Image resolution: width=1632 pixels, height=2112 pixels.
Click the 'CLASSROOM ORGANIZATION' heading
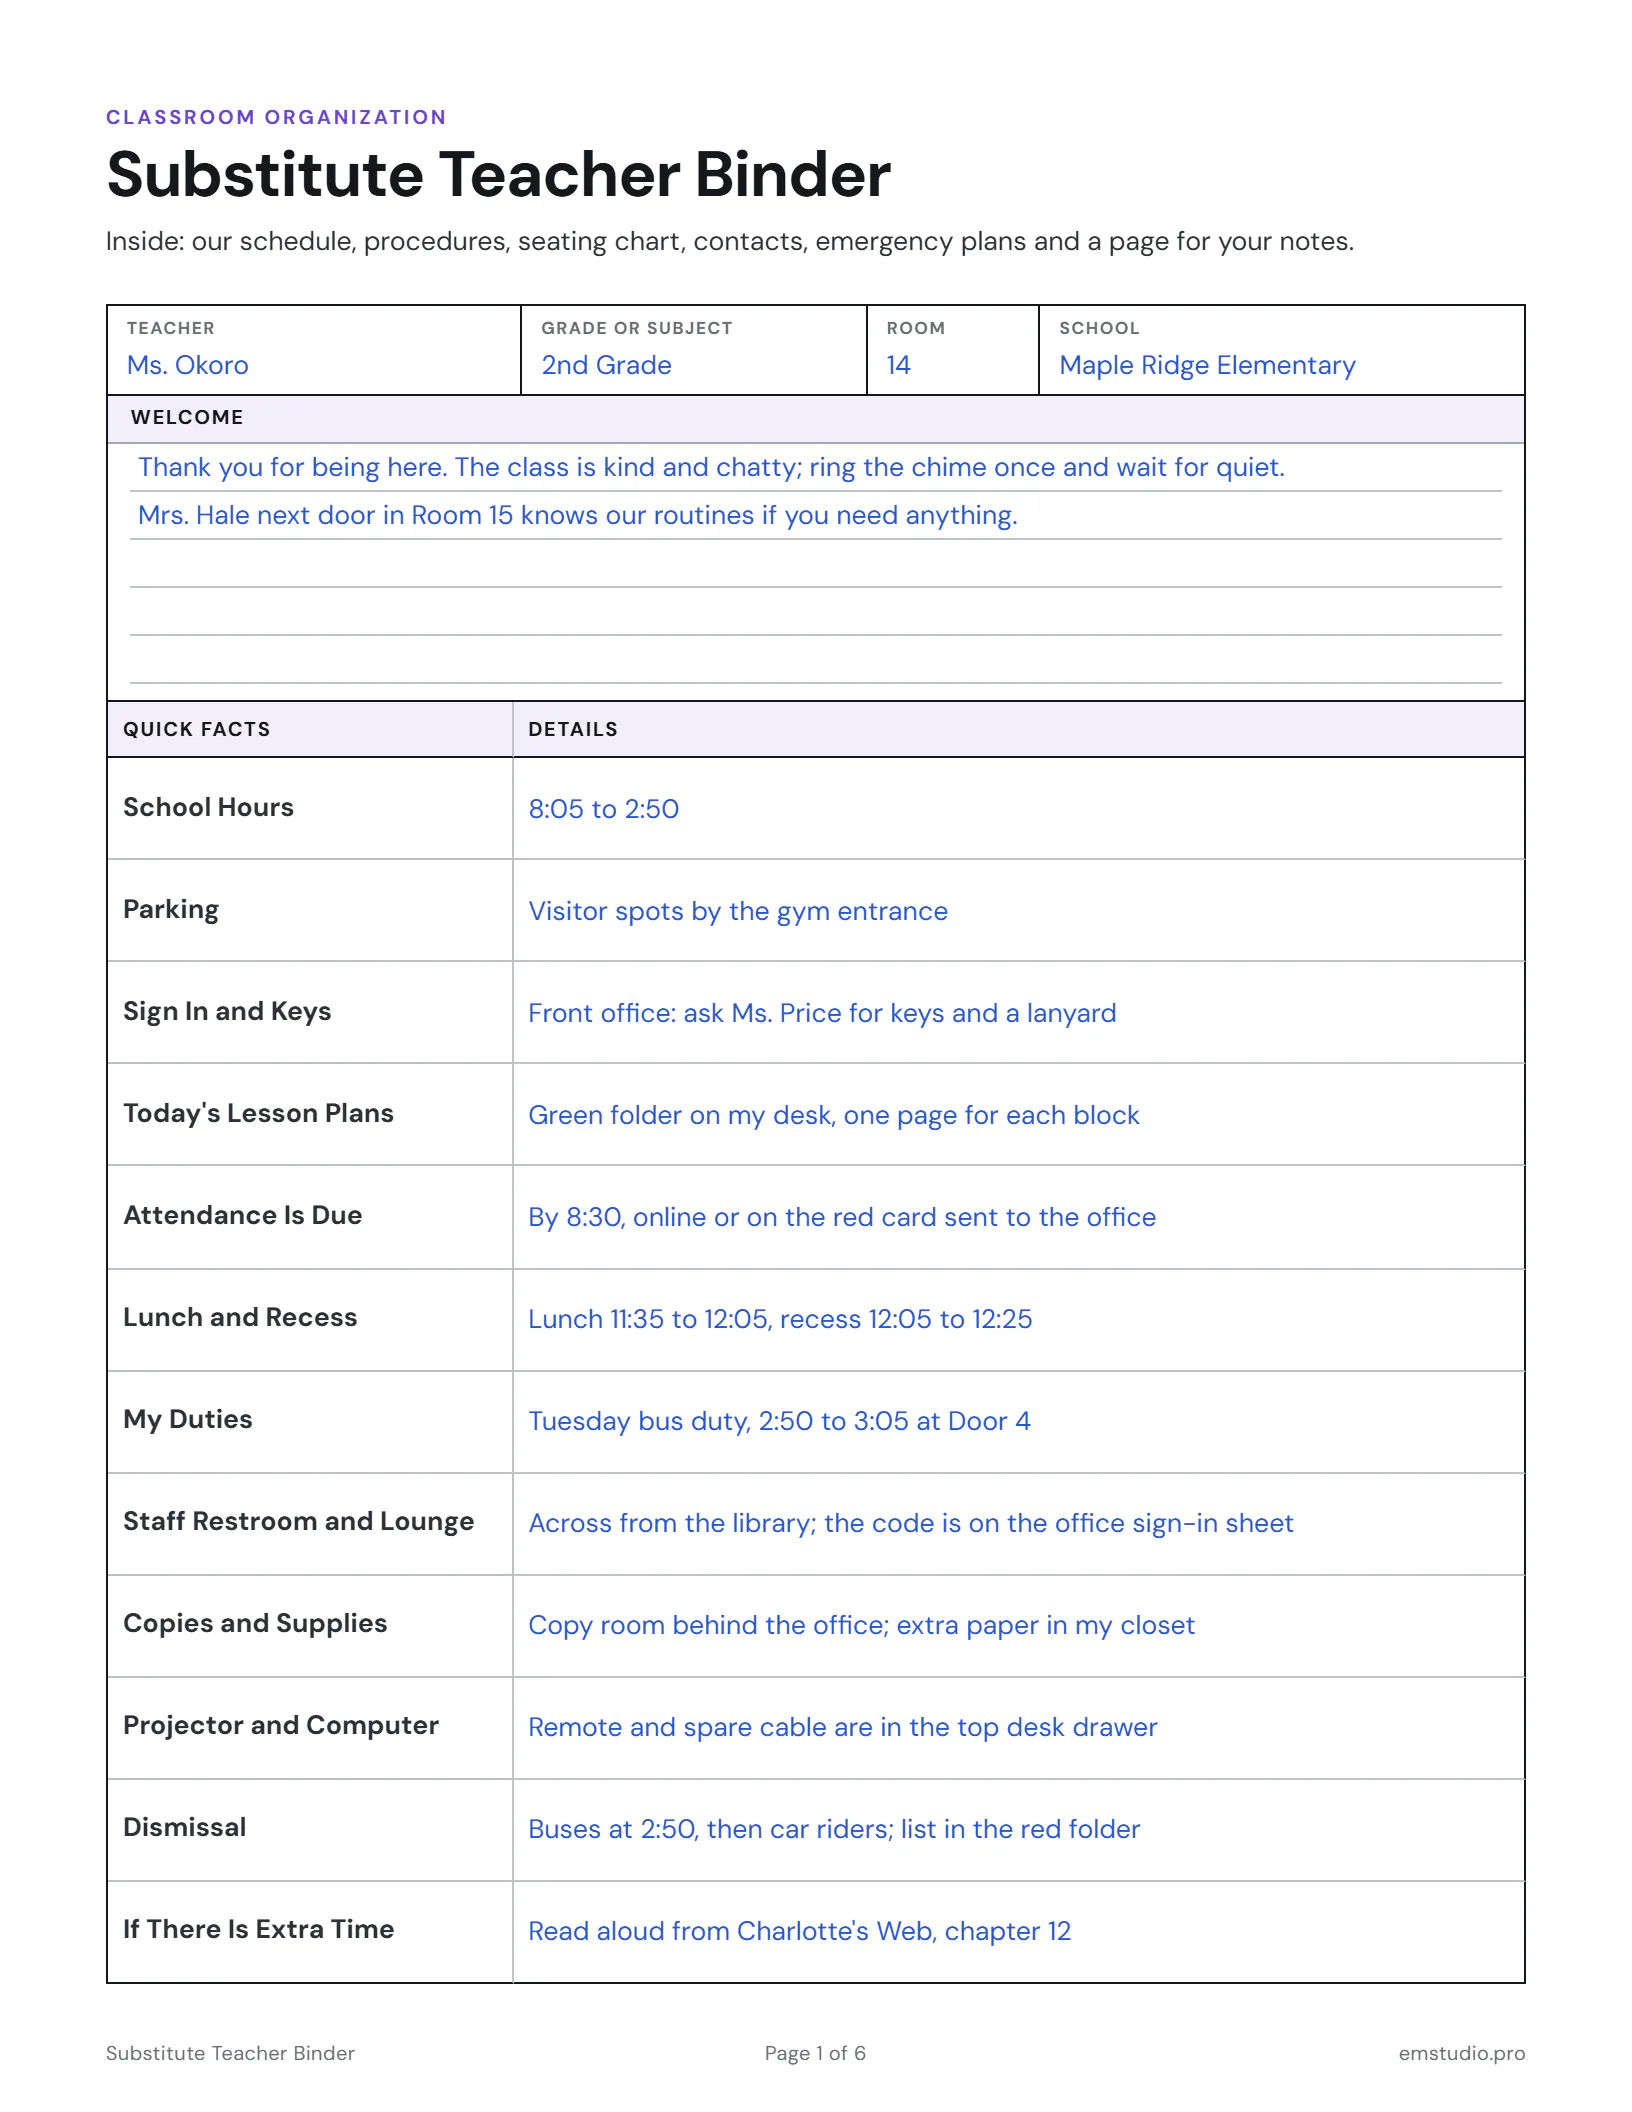tap(276, 117)
